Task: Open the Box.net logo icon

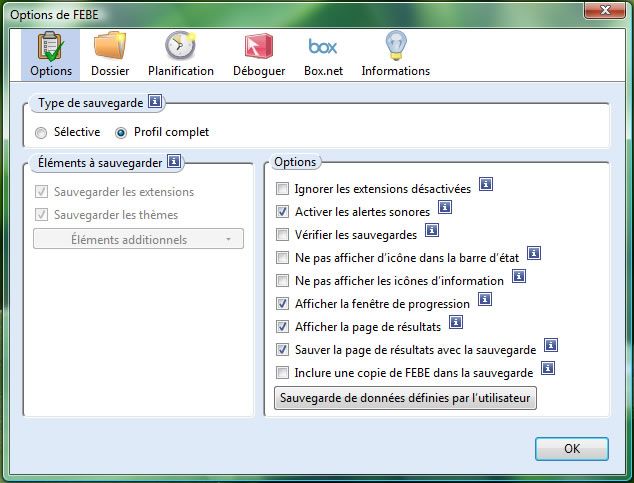Action: coord(323,46)
